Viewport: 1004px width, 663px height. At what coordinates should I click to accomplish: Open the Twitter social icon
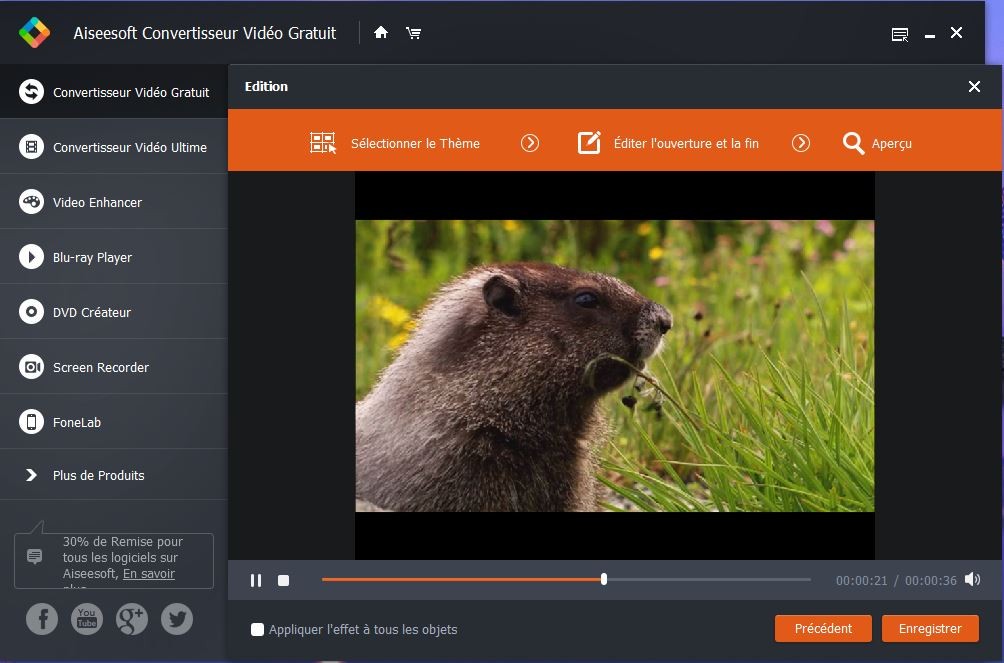coord(177,619)
